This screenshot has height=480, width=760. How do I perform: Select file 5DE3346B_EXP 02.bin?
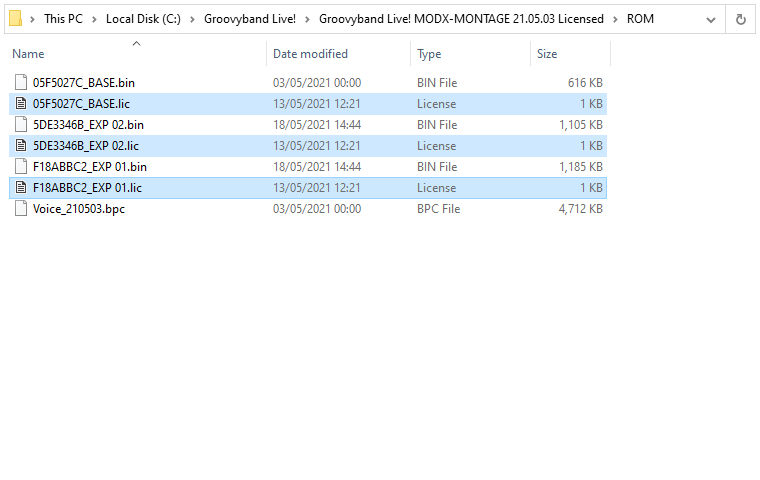(x=88, y=125)
